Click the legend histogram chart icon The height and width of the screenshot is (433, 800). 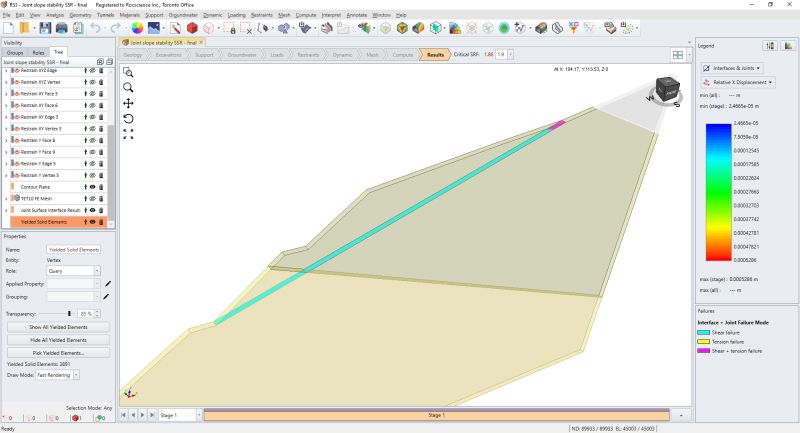[788, 46]
